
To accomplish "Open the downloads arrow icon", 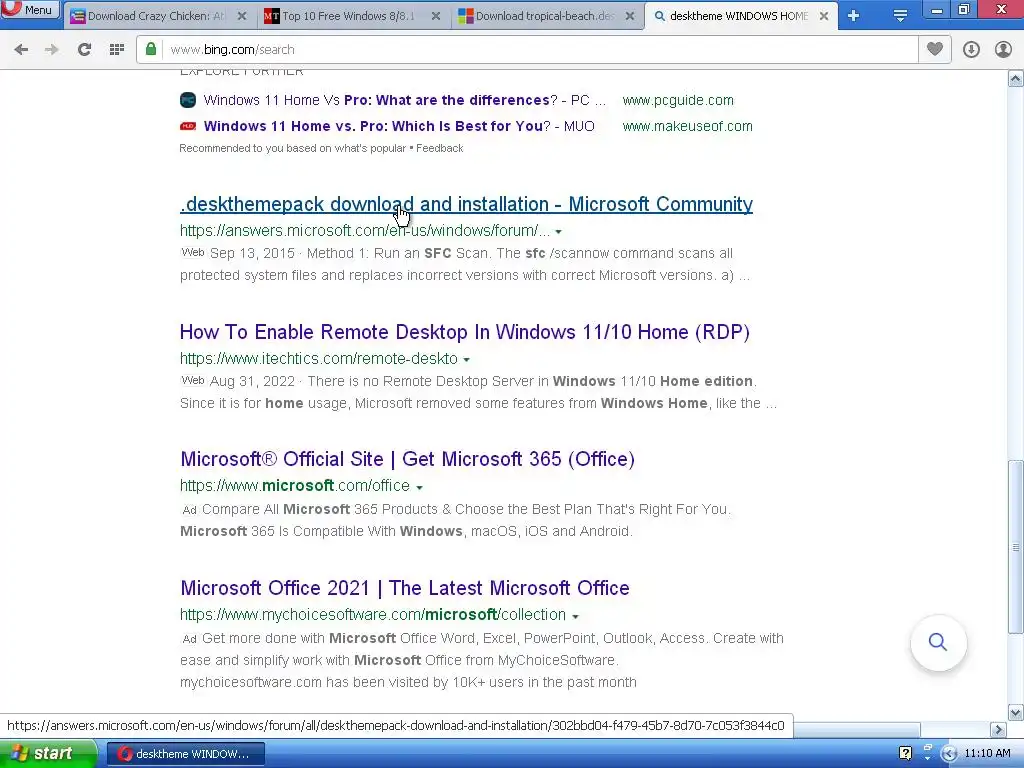I will 971,50.
